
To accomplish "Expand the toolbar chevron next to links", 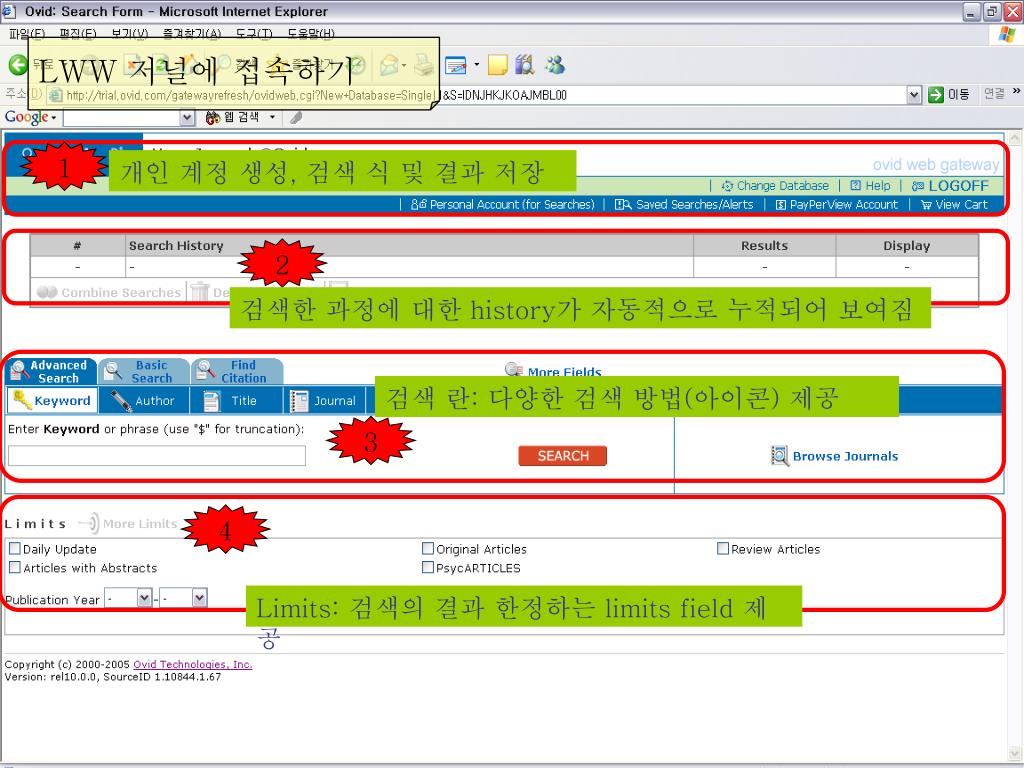I will pos(1016,91).
